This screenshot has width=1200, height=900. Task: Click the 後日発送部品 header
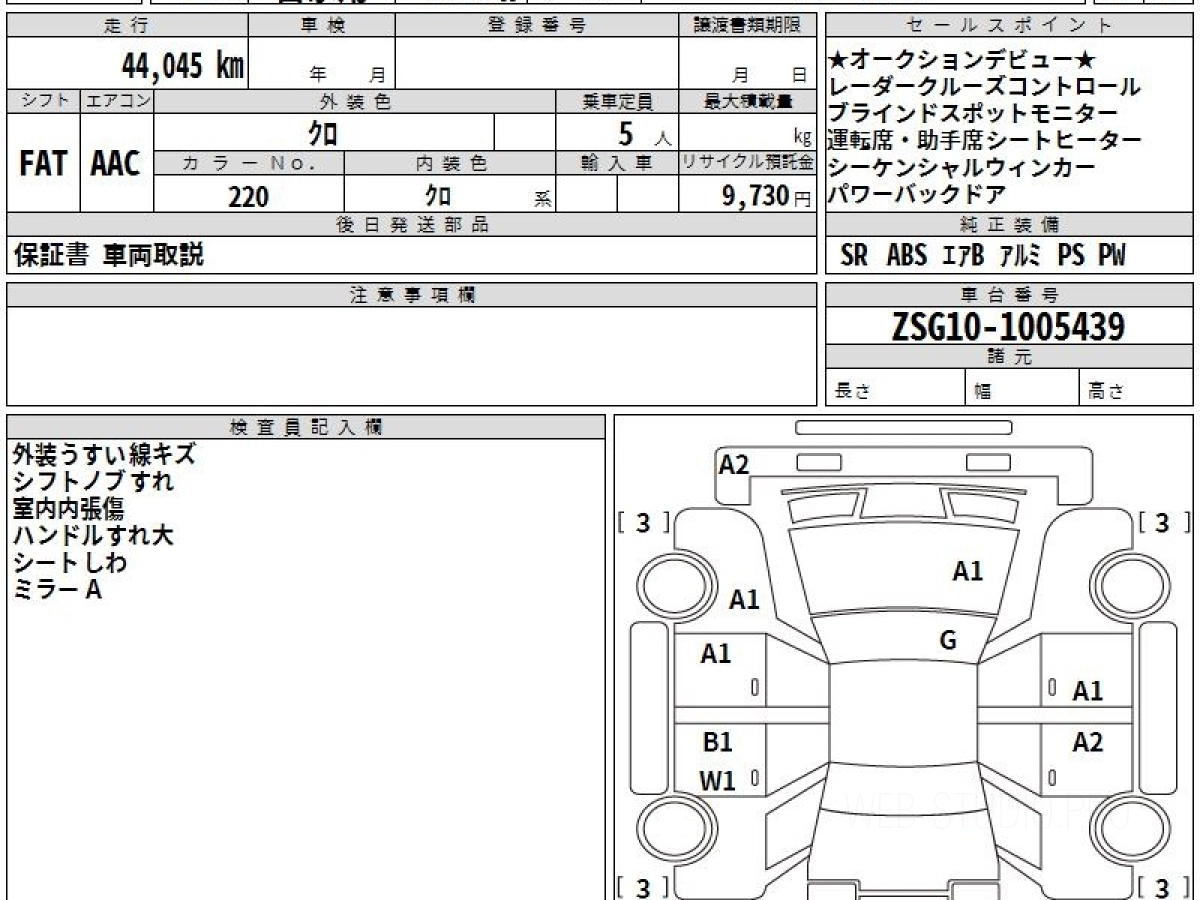pos(411,225)
